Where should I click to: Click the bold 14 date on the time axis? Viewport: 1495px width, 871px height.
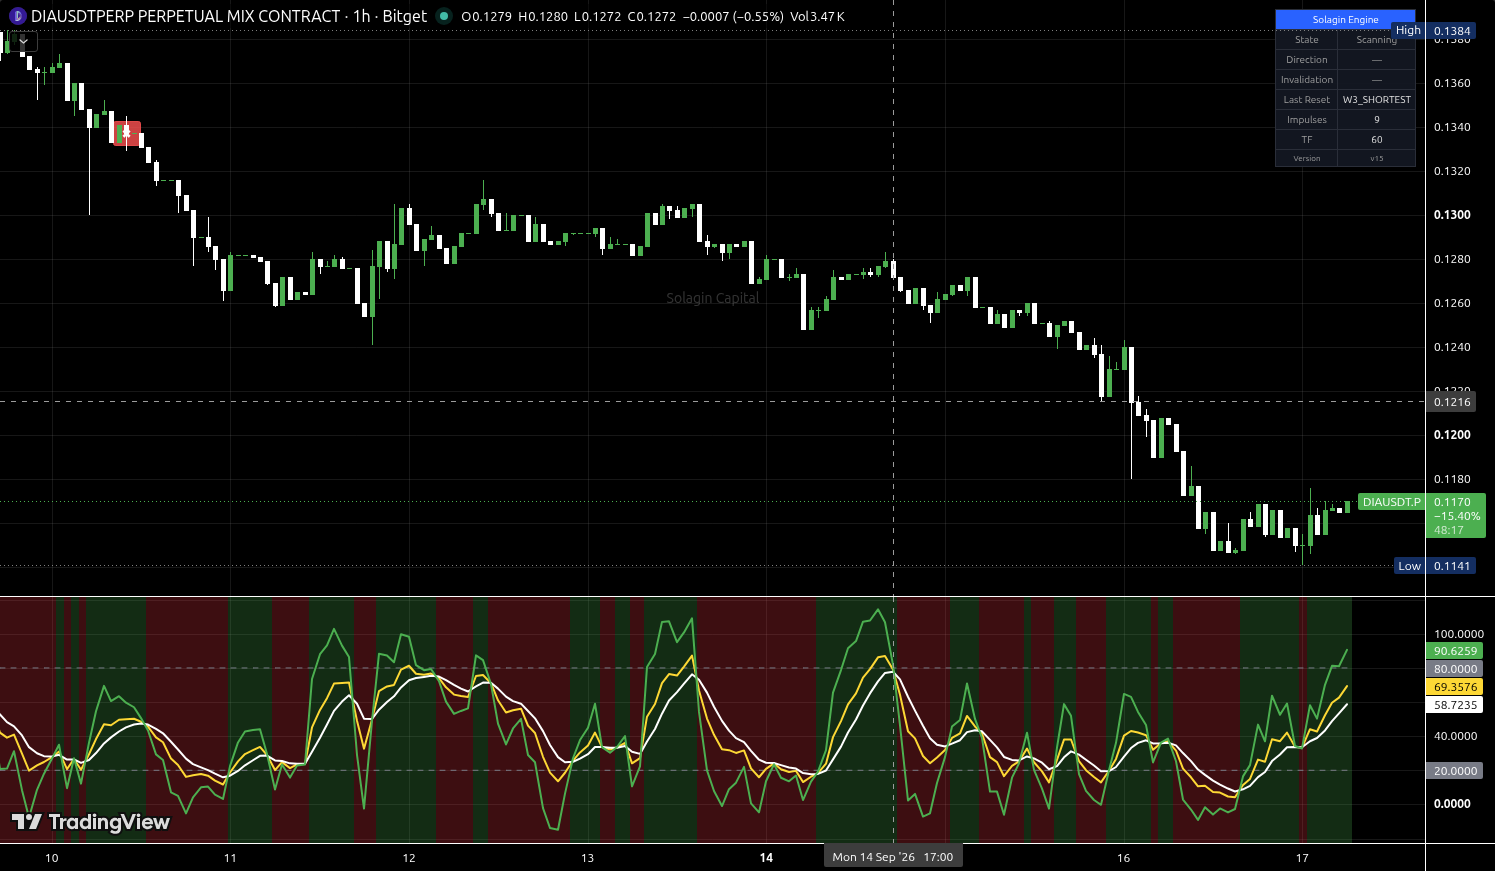click(766, 858)
